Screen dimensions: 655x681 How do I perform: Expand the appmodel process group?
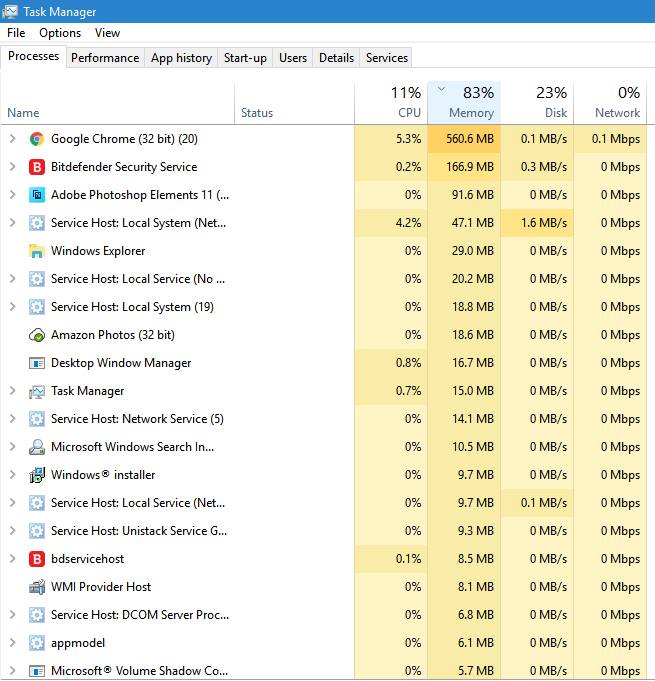point(13,643)
